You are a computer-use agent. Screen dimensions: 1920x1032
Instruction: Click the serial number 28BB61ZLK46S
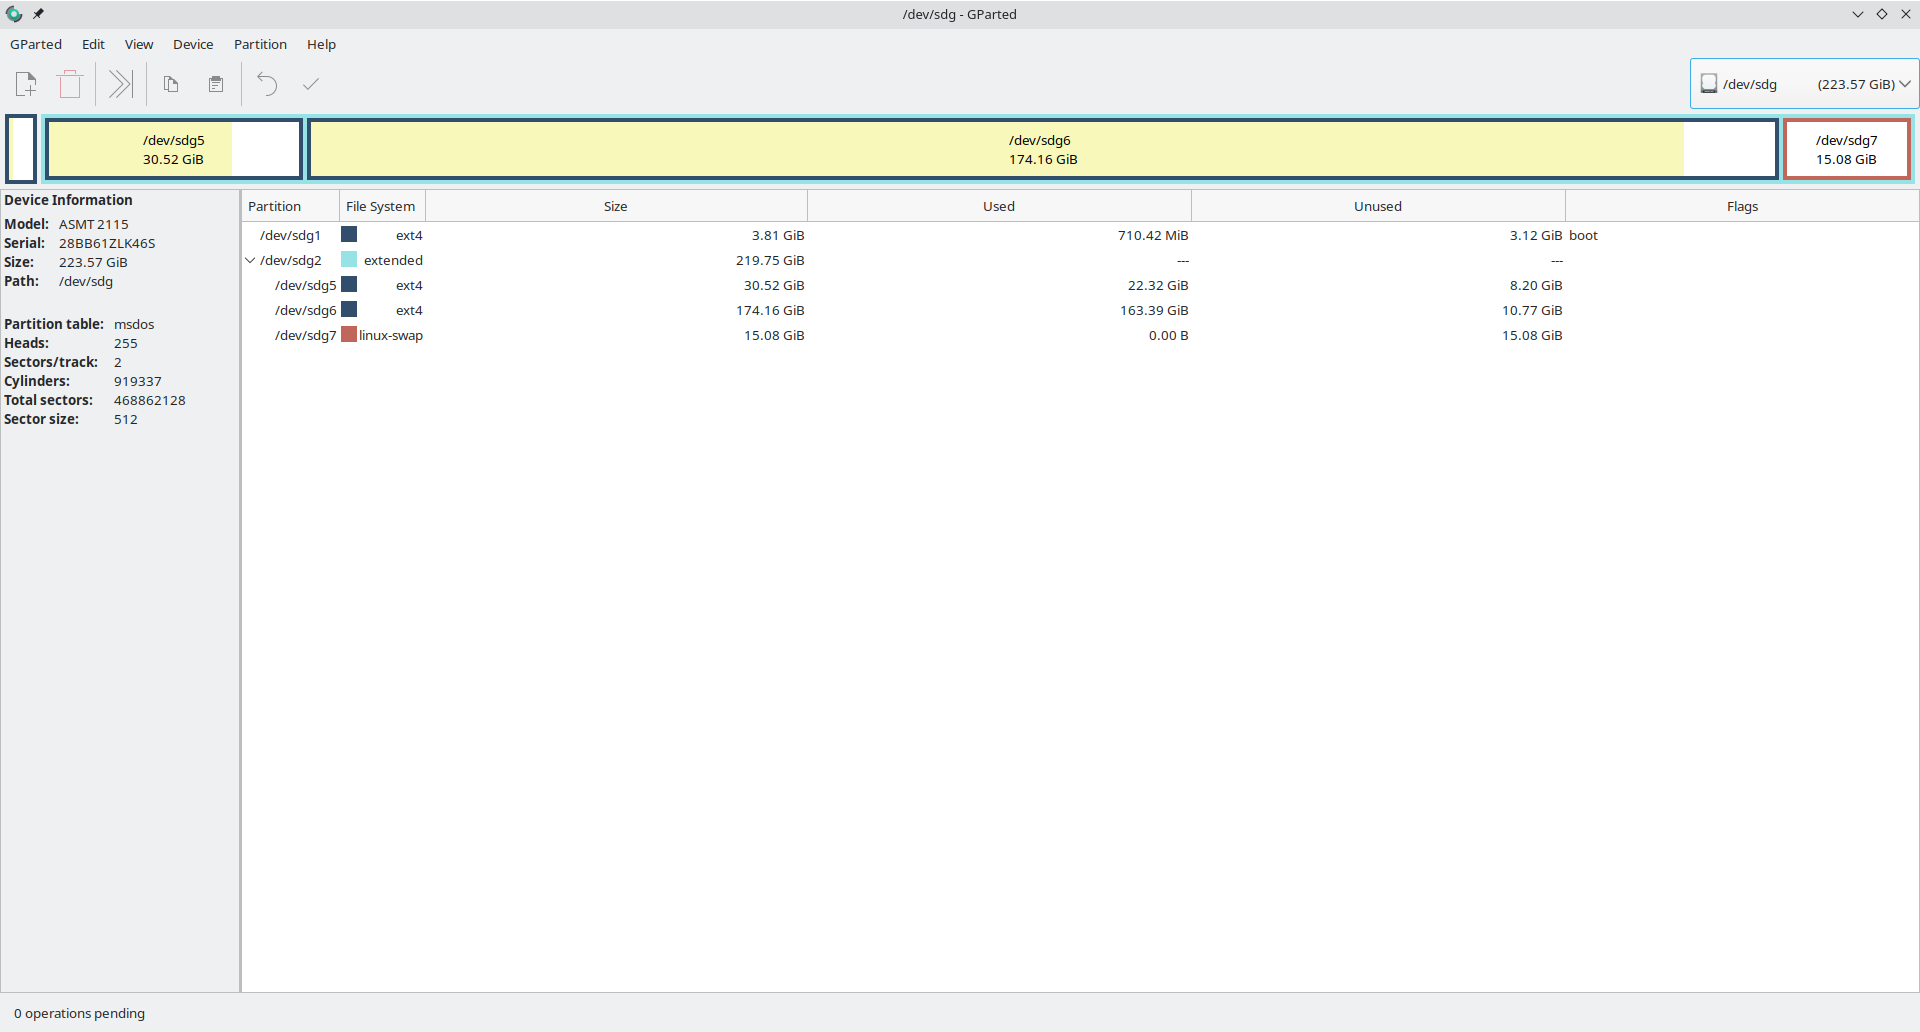(x=107, y=243)
